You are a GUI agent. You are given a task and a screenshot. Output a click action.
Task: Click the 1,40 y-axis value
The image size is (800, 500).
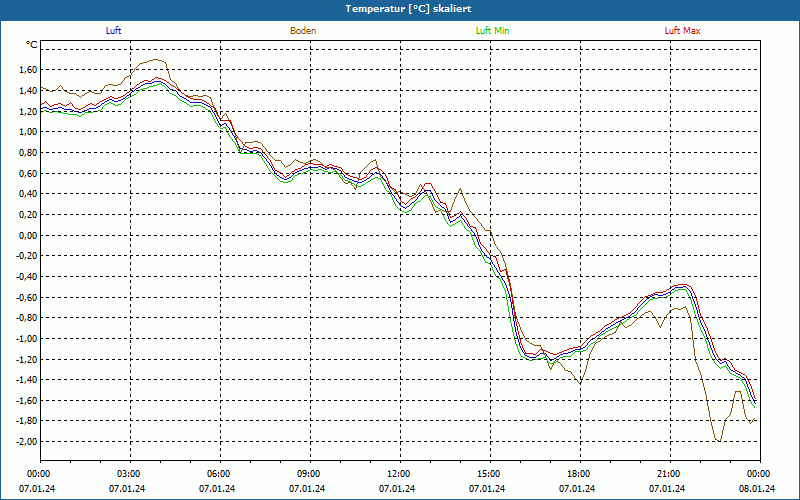[x=29, y=90]
